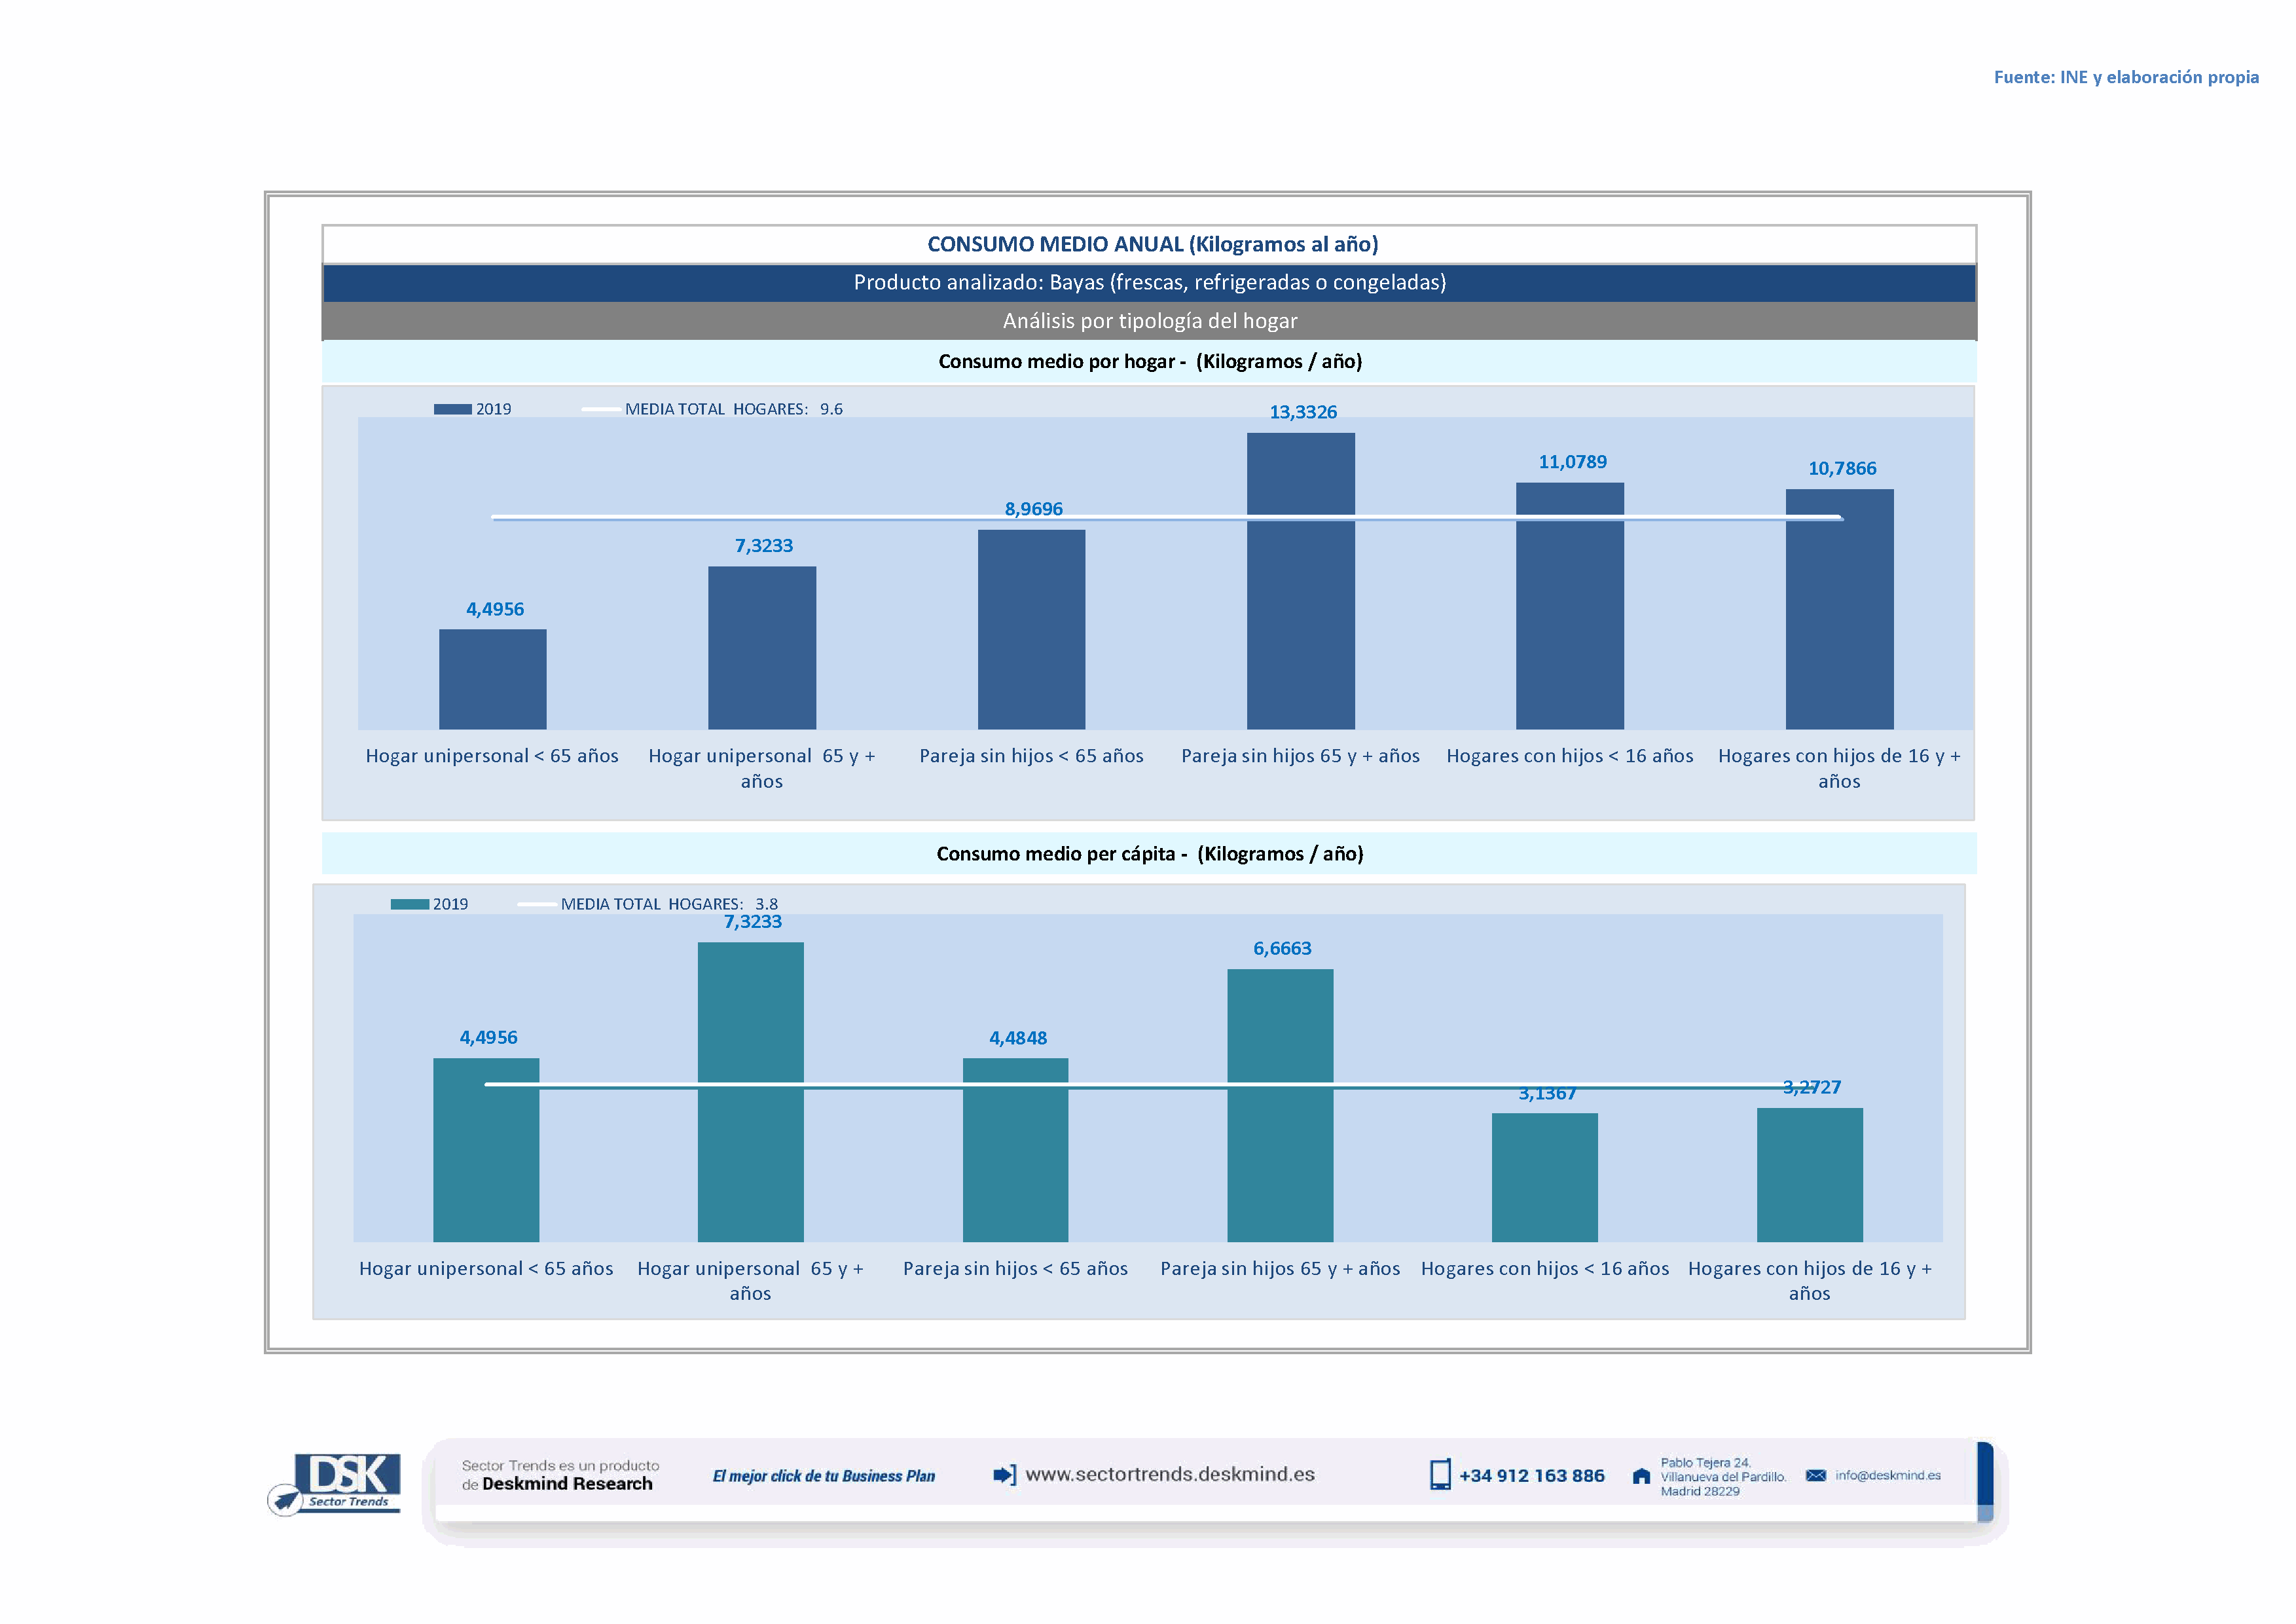This screenshot has height=1624, width=2296.
Task: Click the info@deskmind.es email address
Action: 1888,1476
